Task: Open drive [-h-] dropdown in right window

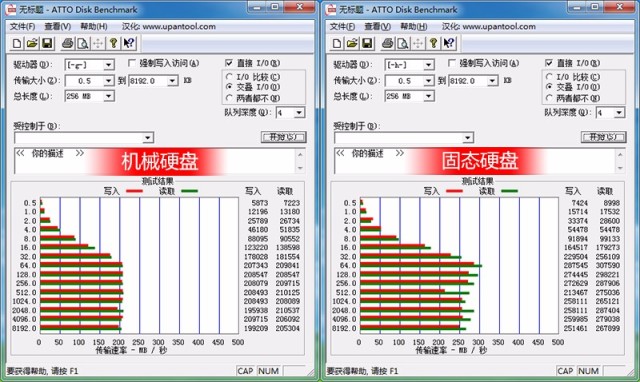Action: pos(428,65)
